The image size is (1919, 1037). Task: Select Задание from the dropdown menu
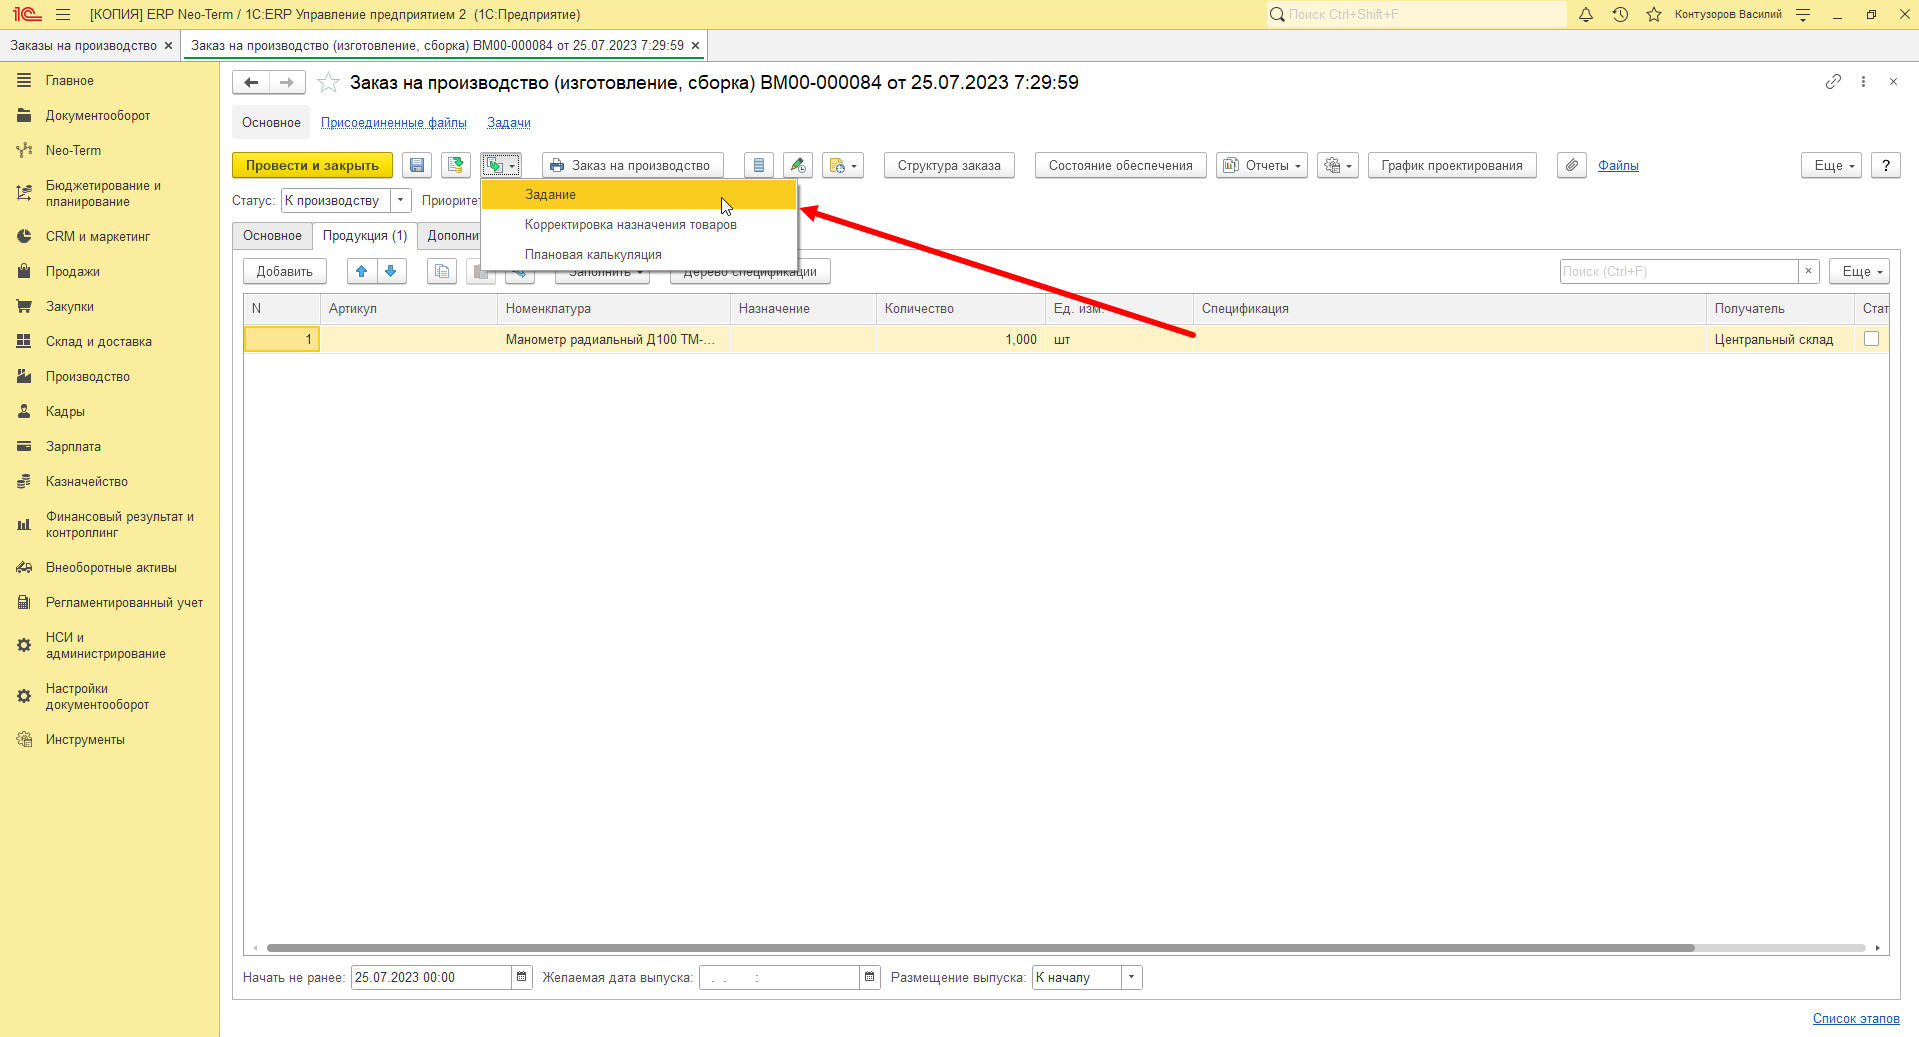(x=639, y=195)
